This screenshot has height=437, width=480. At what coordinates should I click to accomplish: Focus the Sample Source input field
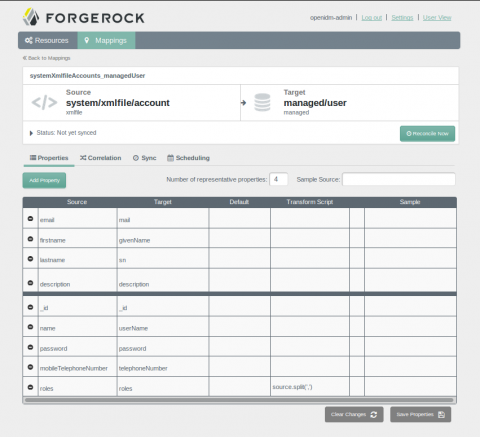tap(399, 179)
